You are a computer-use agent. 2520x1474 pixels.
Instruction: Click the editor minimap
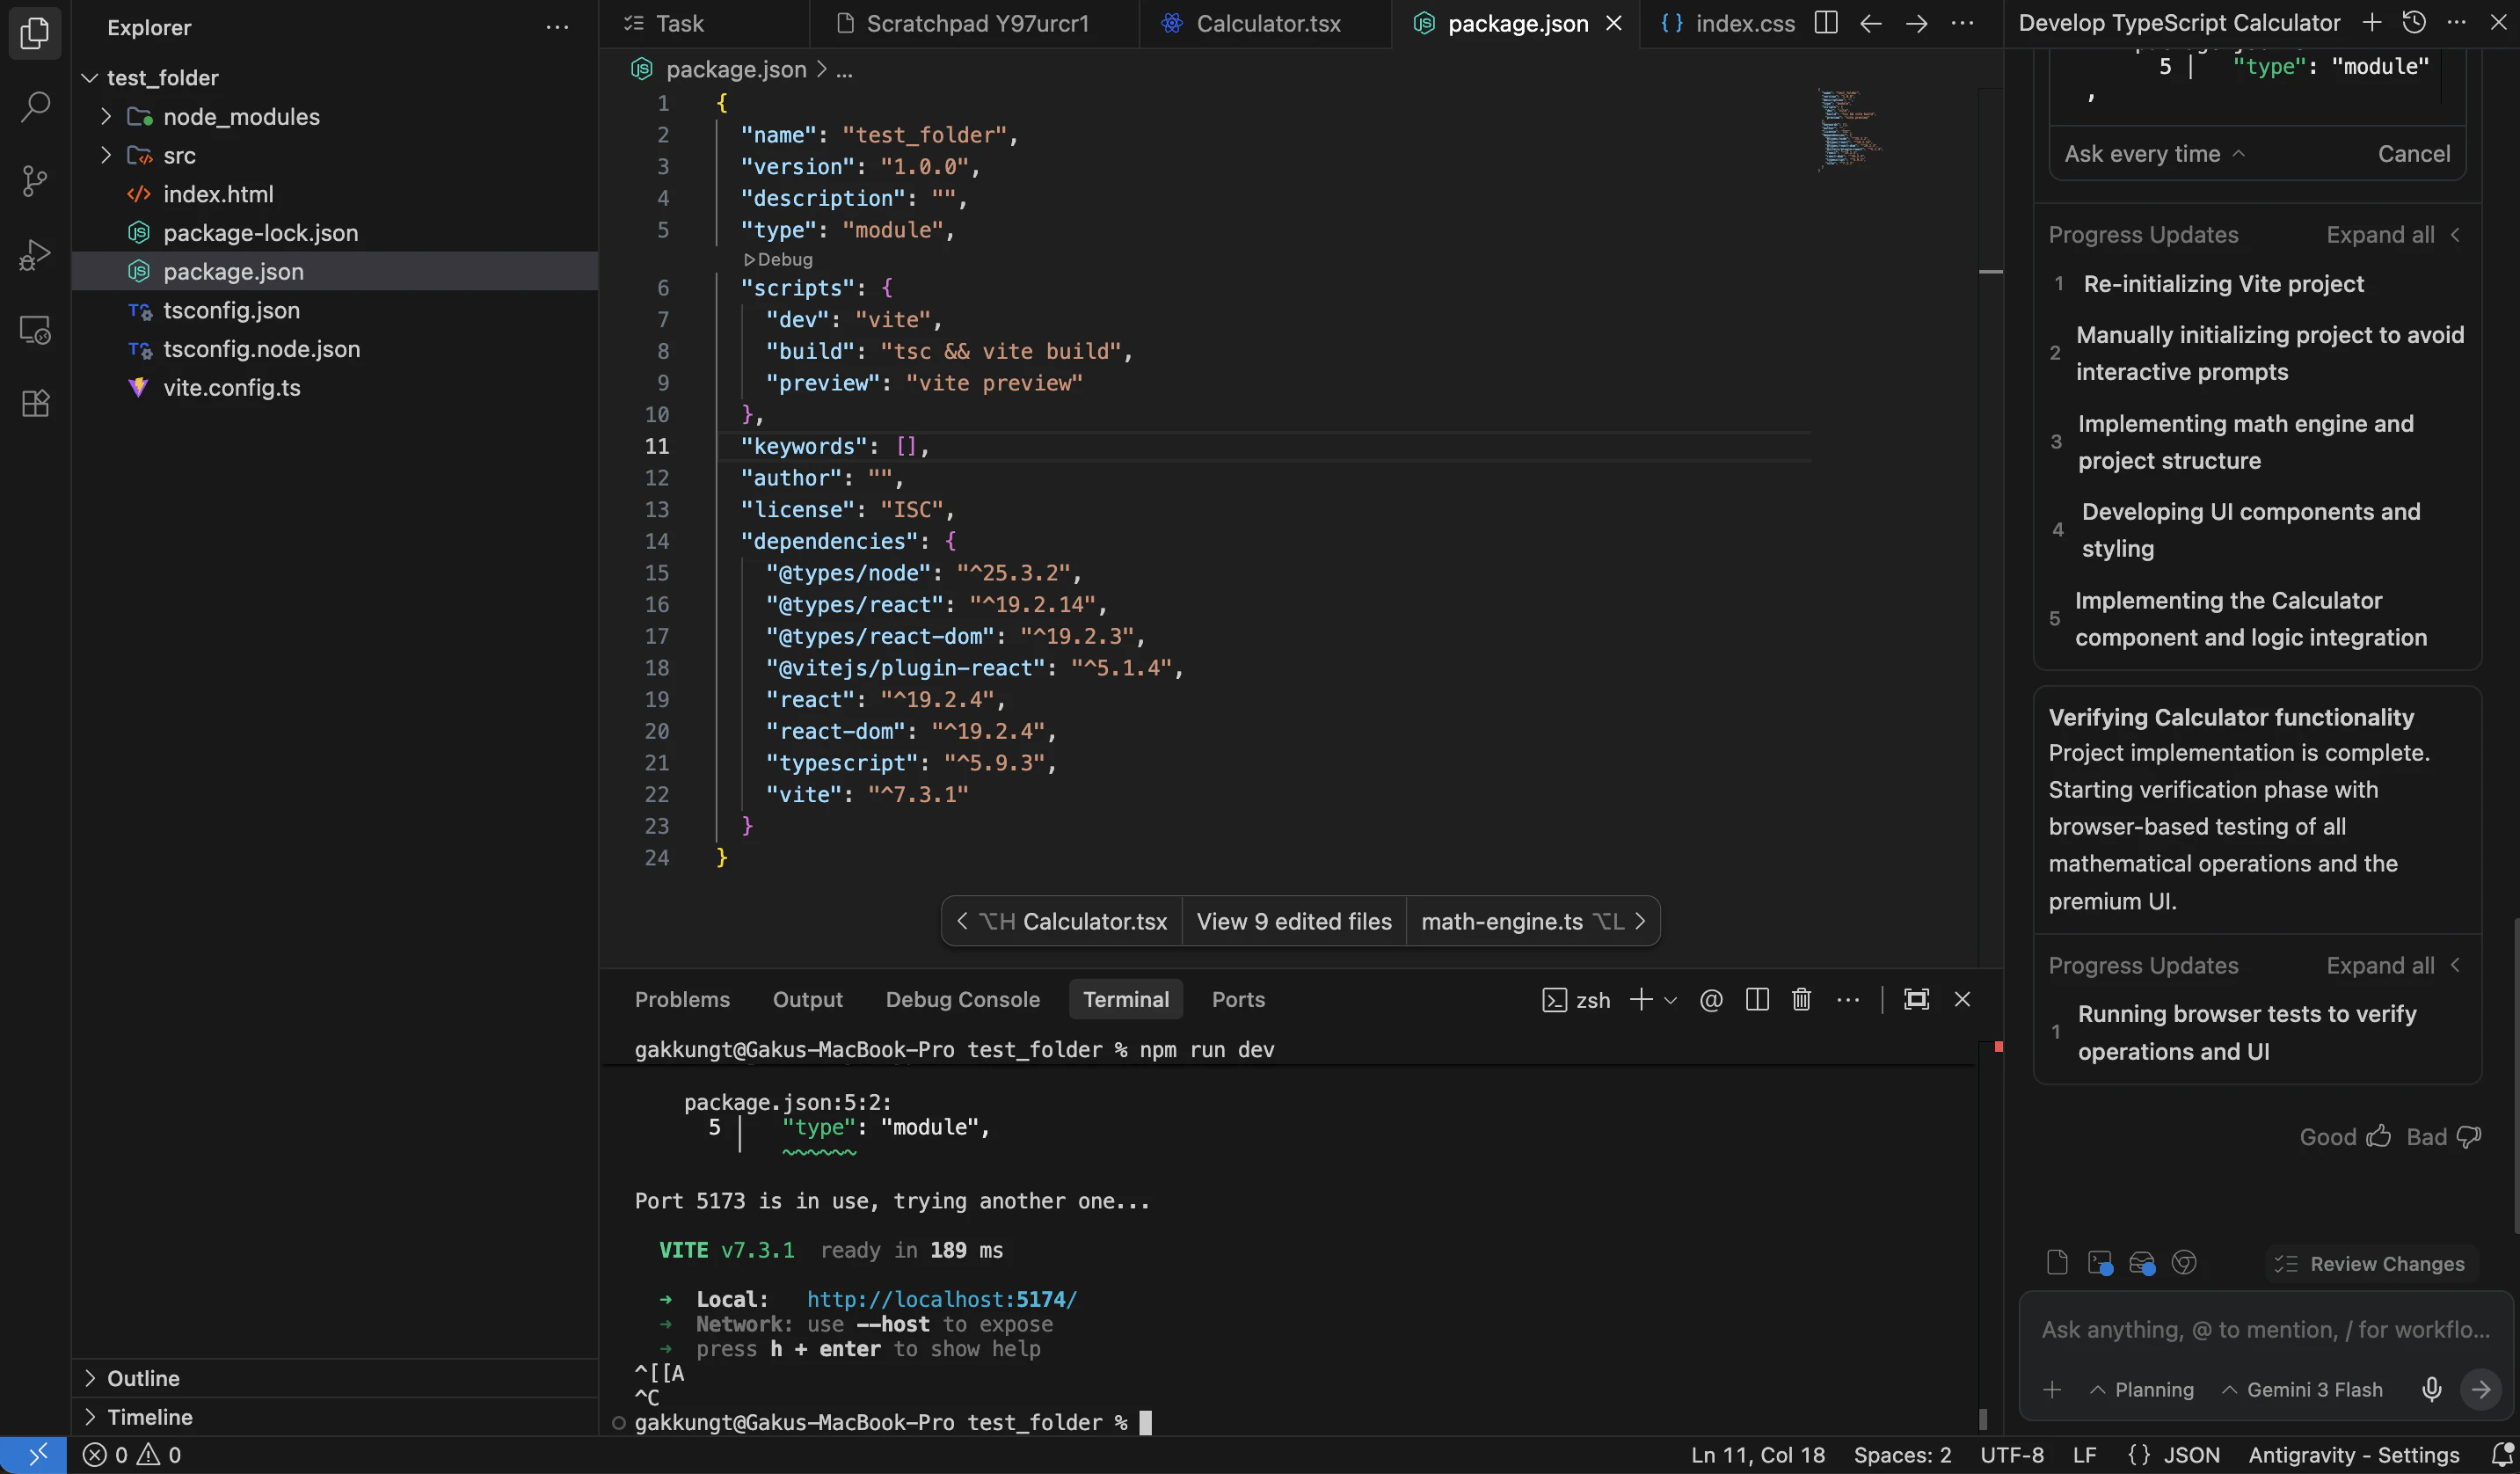click(1850, 130)
